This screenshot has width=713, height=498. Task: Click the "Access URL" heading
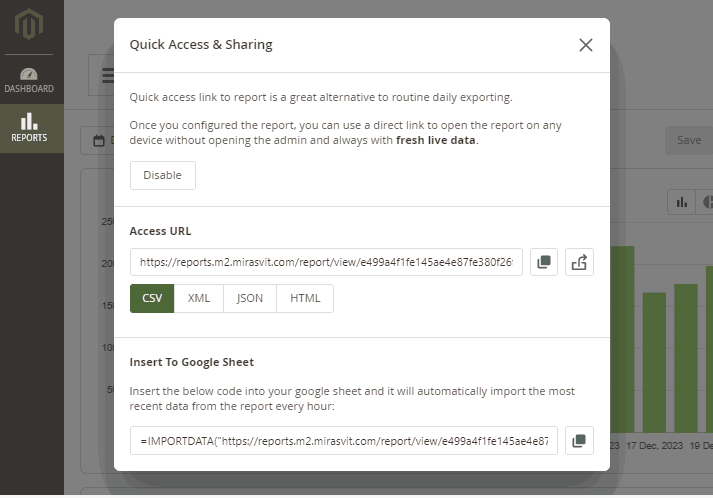point(160,231)
